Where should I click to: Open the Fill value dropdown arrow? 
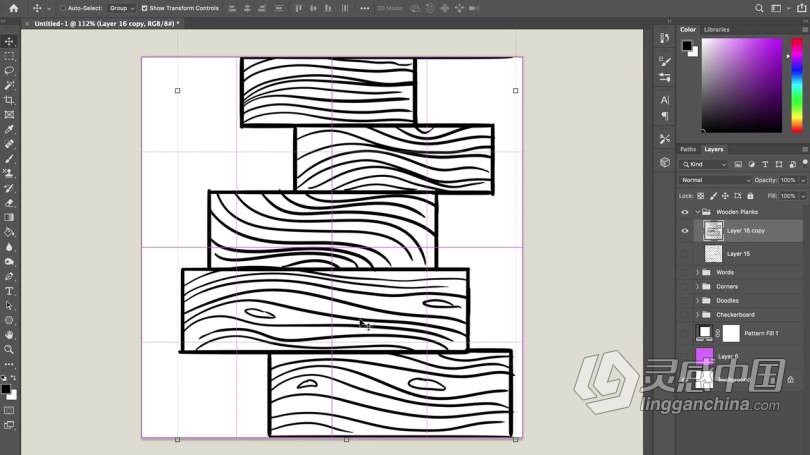coord(803,196)
